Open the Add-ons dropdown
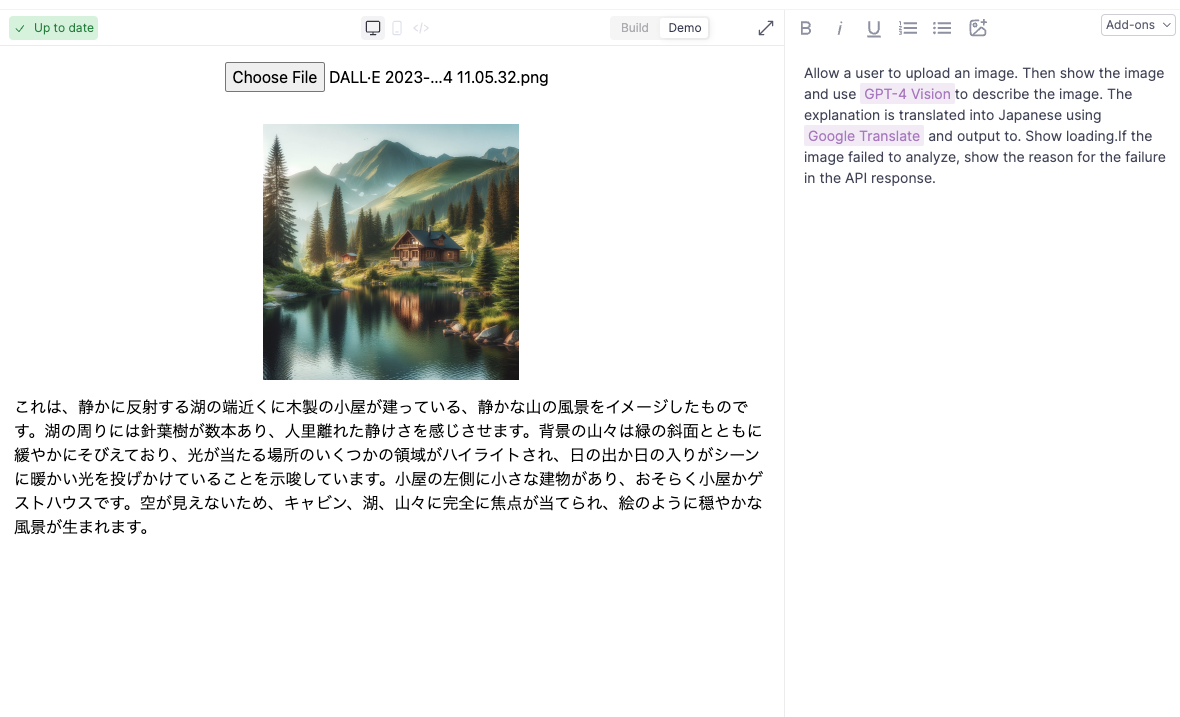Screen dimensions: 1180x717 [1138, 25]
